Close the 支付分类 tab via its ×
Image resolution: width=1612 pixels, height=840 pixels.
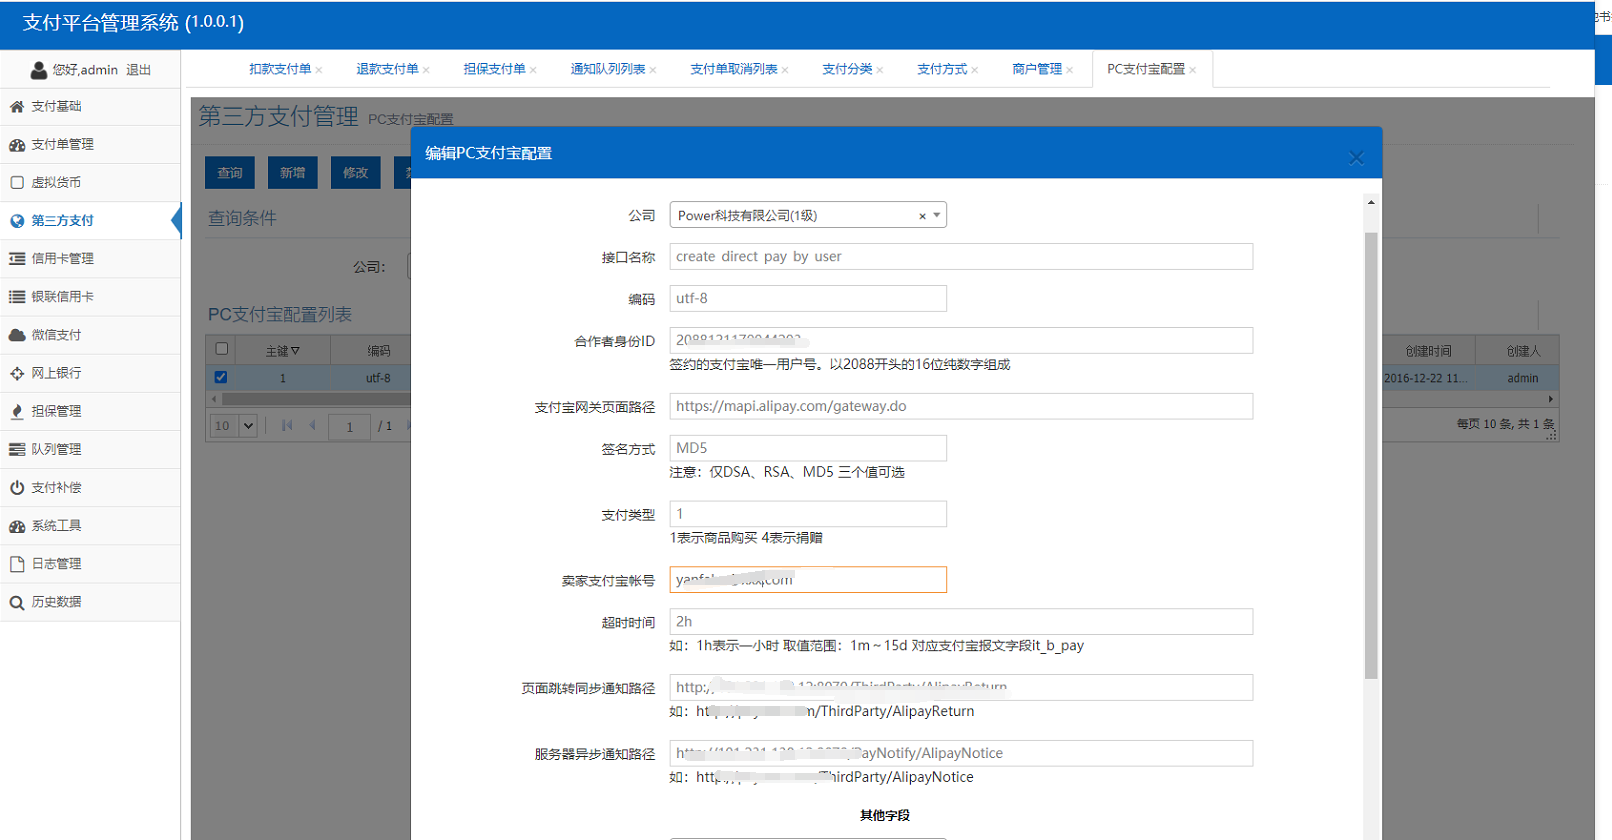(x=880, y=70)
